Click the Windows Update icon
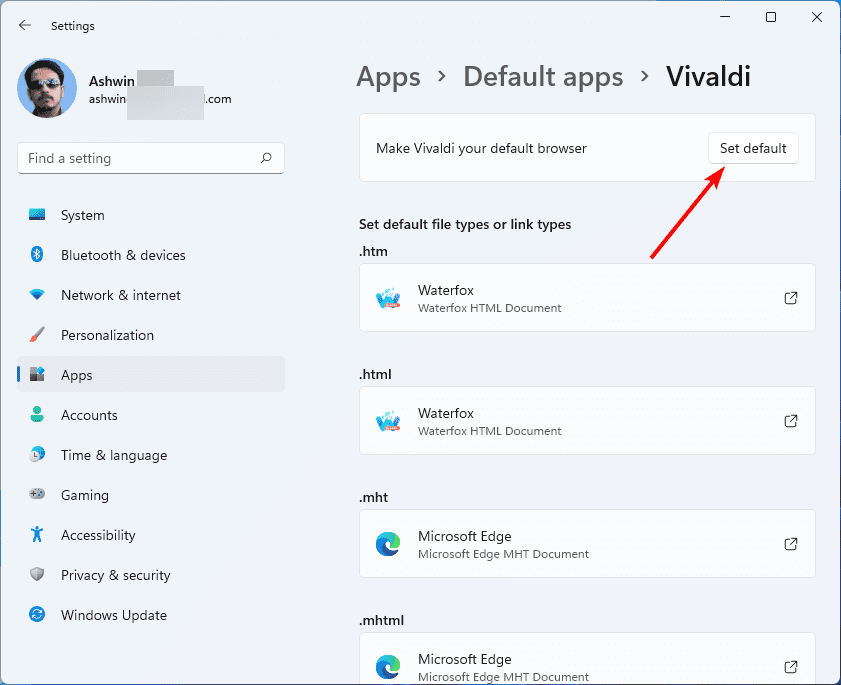The image size is (841, 685). 37,615
